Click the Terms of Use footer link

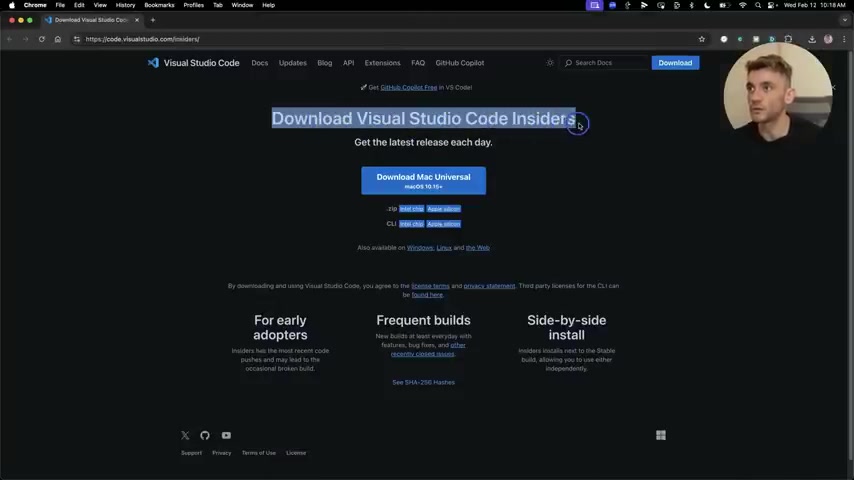click(x=259, y=453)
